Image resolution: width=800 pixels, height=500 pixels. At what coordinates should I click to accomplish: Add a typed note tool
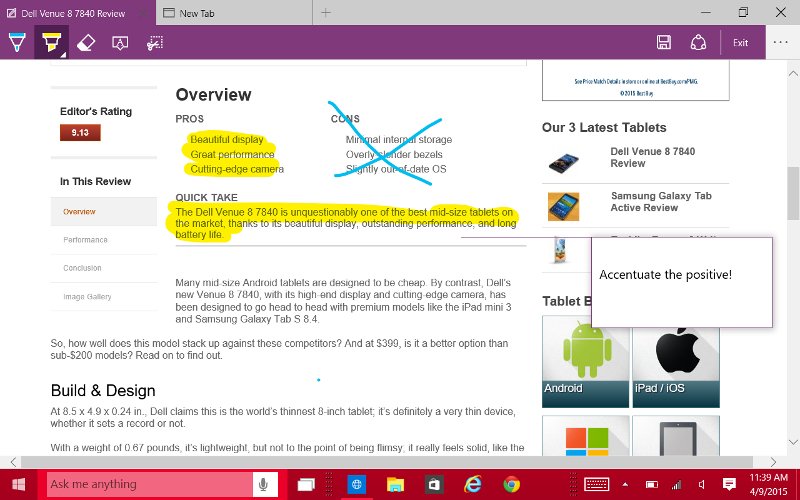(120, 43)
